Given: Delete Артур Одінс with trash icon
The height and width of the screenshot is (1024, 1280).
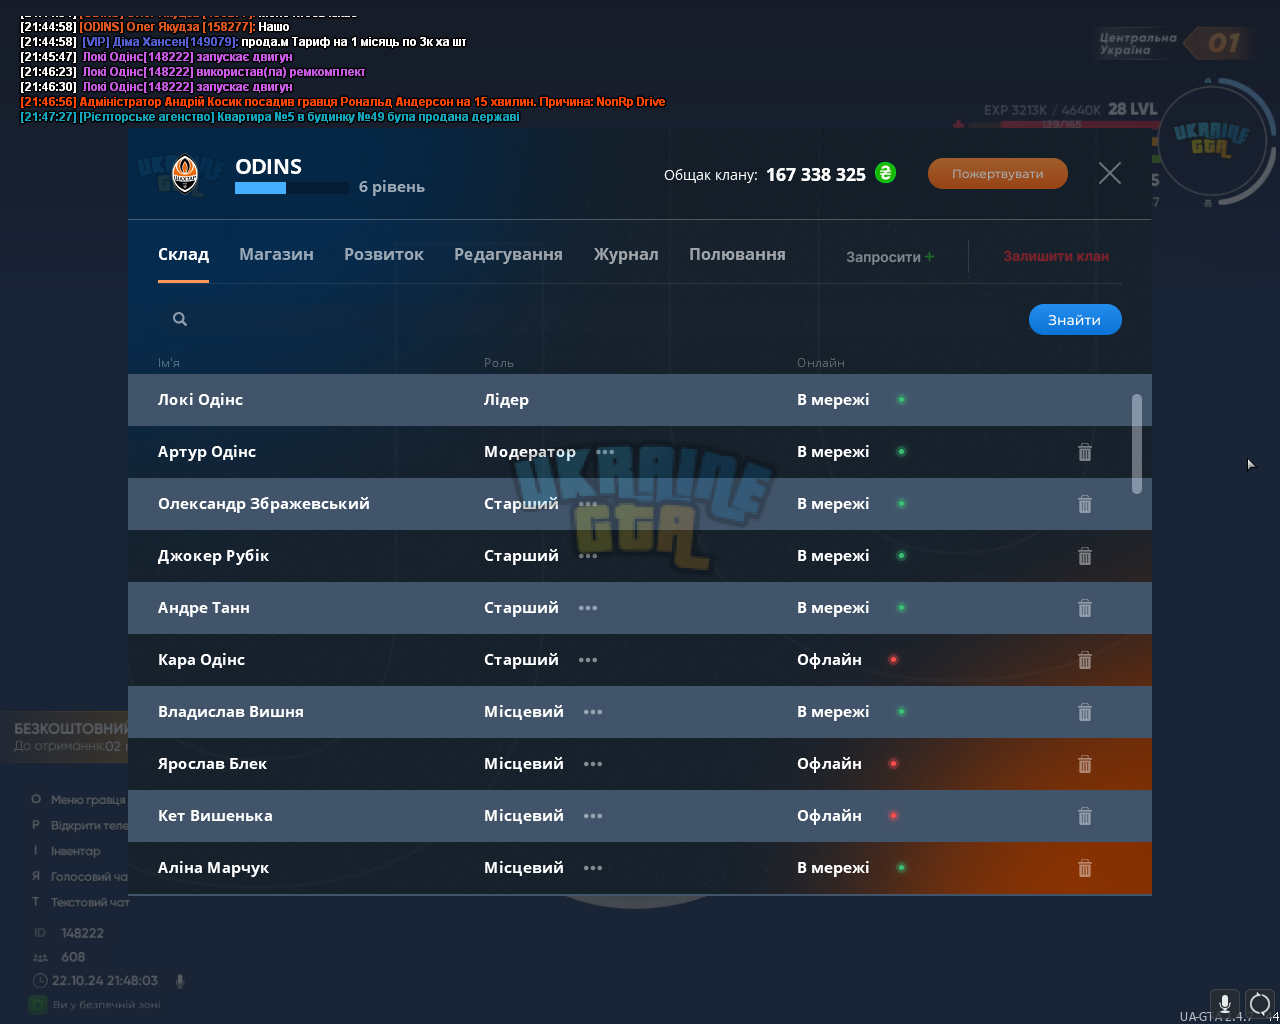Looking at the screenshot, I should tap(1085, 452).
